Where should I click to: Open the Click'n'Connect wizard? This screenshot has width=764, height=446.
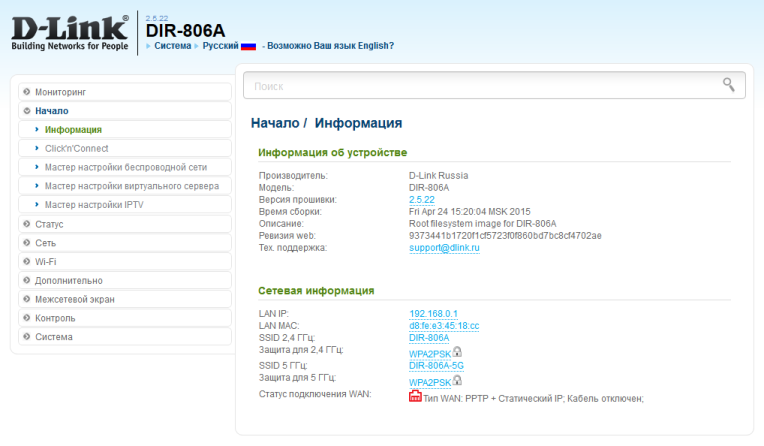pos(125,148)
